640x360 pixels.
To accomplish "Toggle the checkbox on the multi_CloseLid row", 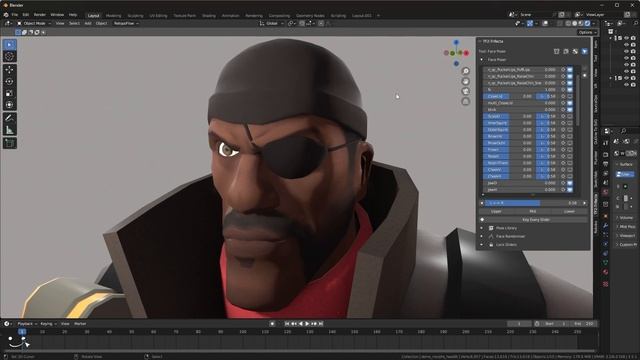I will pyautogui.click(x=570, y=103).
